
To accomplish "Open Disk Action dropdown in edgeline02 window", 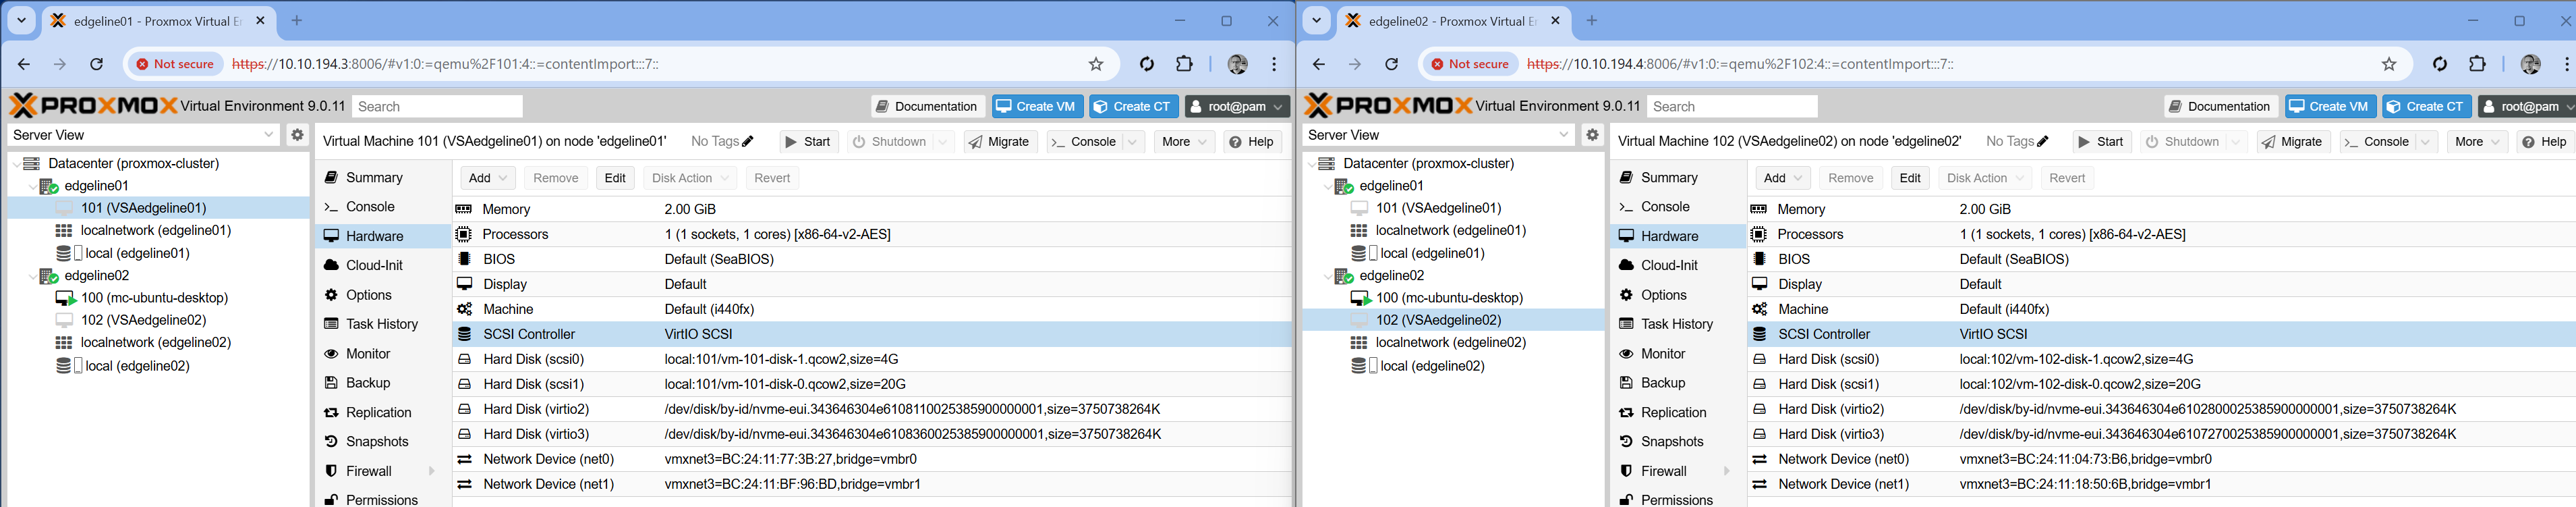I will 1985,178.
